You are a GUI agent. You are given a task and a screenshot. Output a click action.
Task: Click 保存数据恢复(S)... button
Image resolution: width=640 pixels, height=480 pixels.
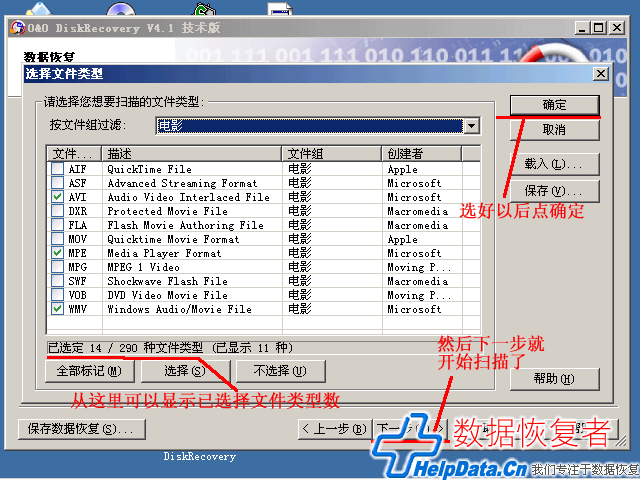click(x=82, y=429)
